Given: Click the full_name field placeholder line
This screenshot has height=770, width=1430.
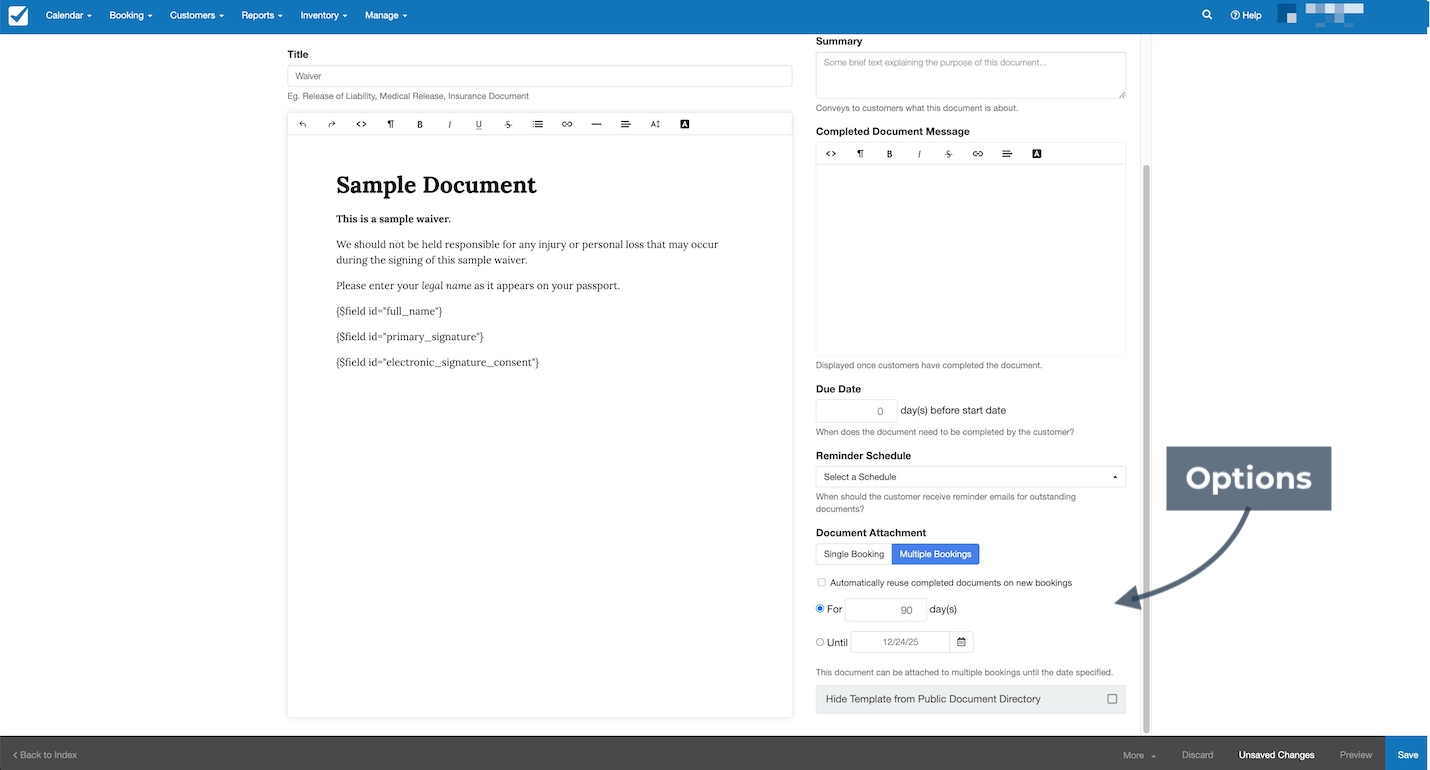Looking at the screenshot, I should pos(389,311).
